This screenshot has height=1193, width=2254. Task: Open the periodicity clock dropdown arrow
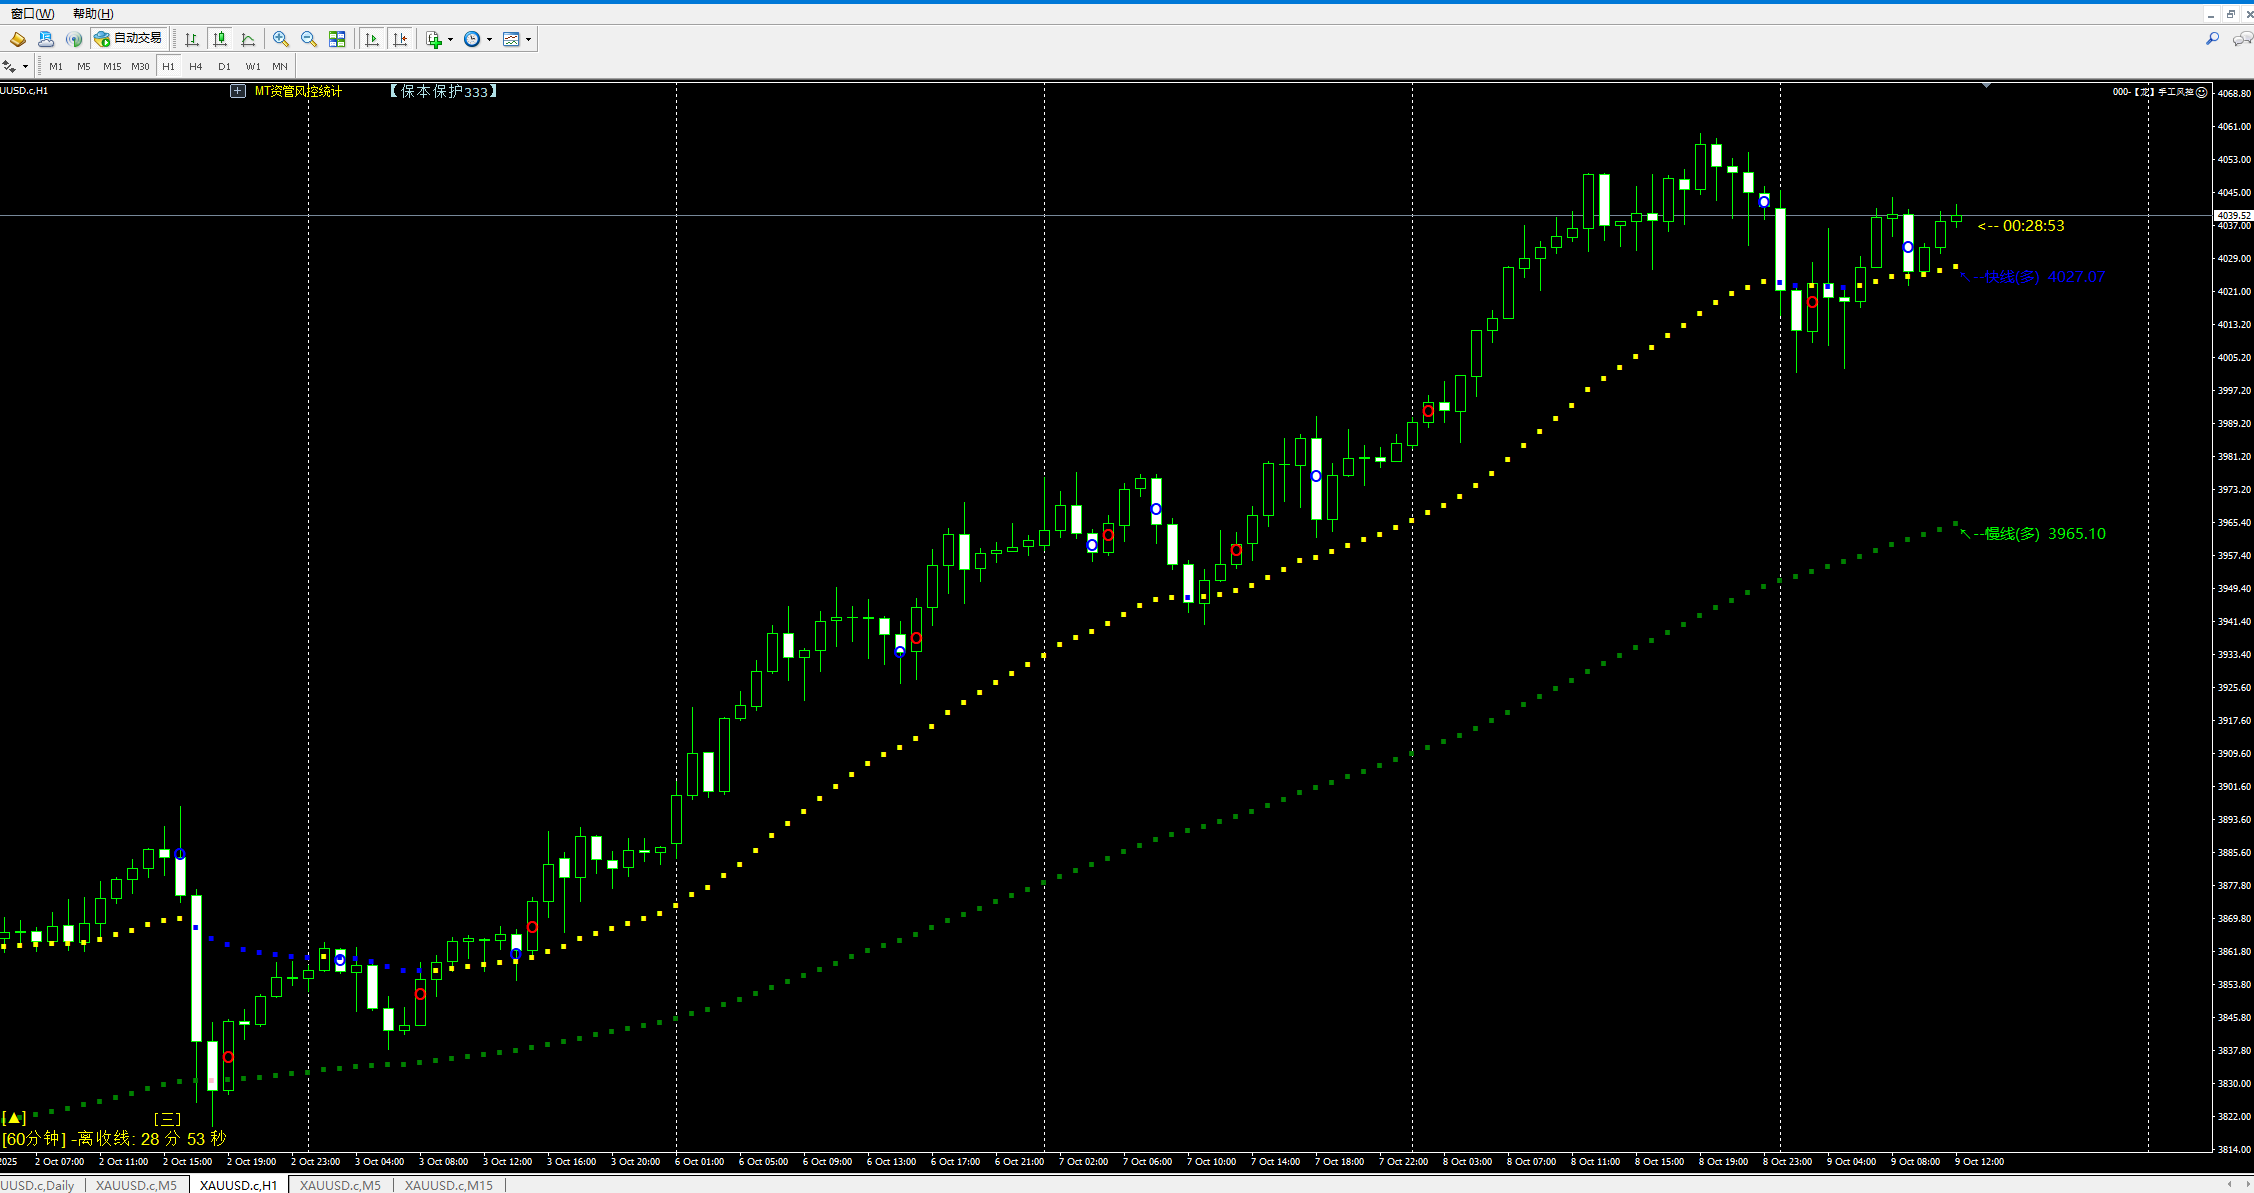tap(489, 40)
